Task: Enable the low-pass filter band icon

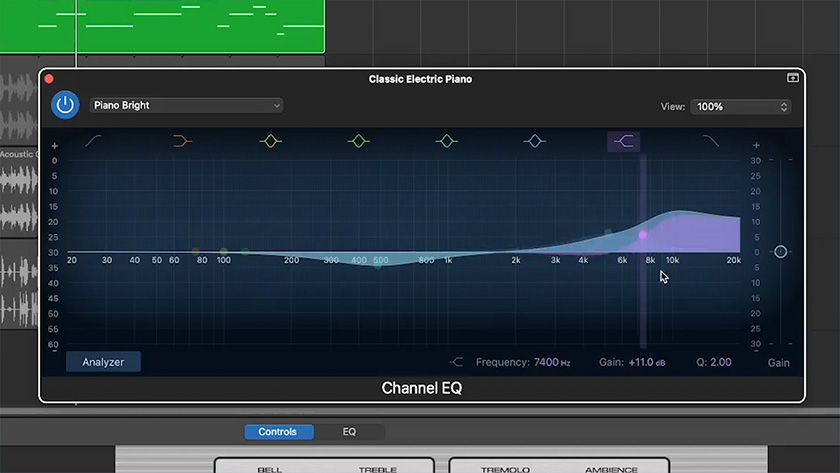Action: [710, 142]
